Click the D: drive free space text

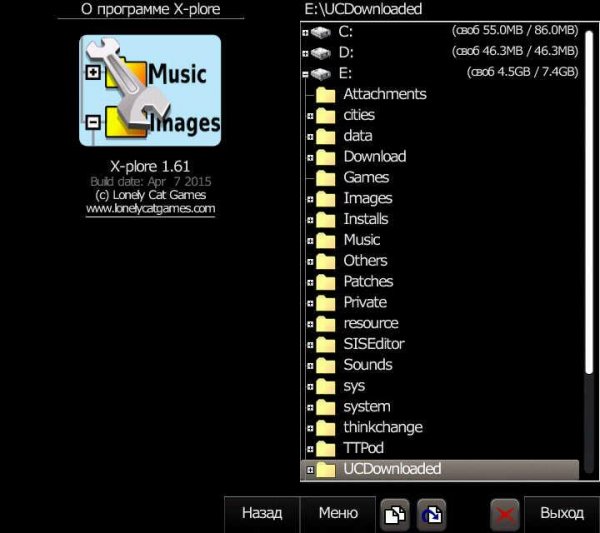tap(515, 51)
